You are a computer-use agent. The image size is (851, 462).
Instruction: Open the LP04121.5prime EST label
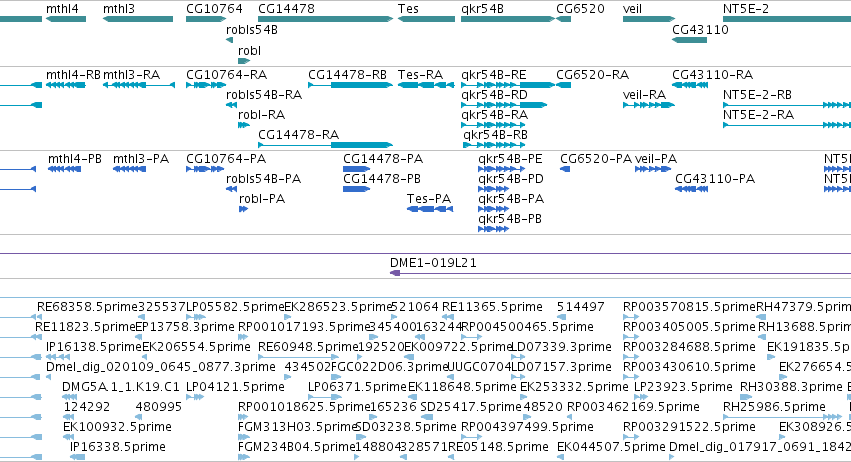(x=235, y=387)
